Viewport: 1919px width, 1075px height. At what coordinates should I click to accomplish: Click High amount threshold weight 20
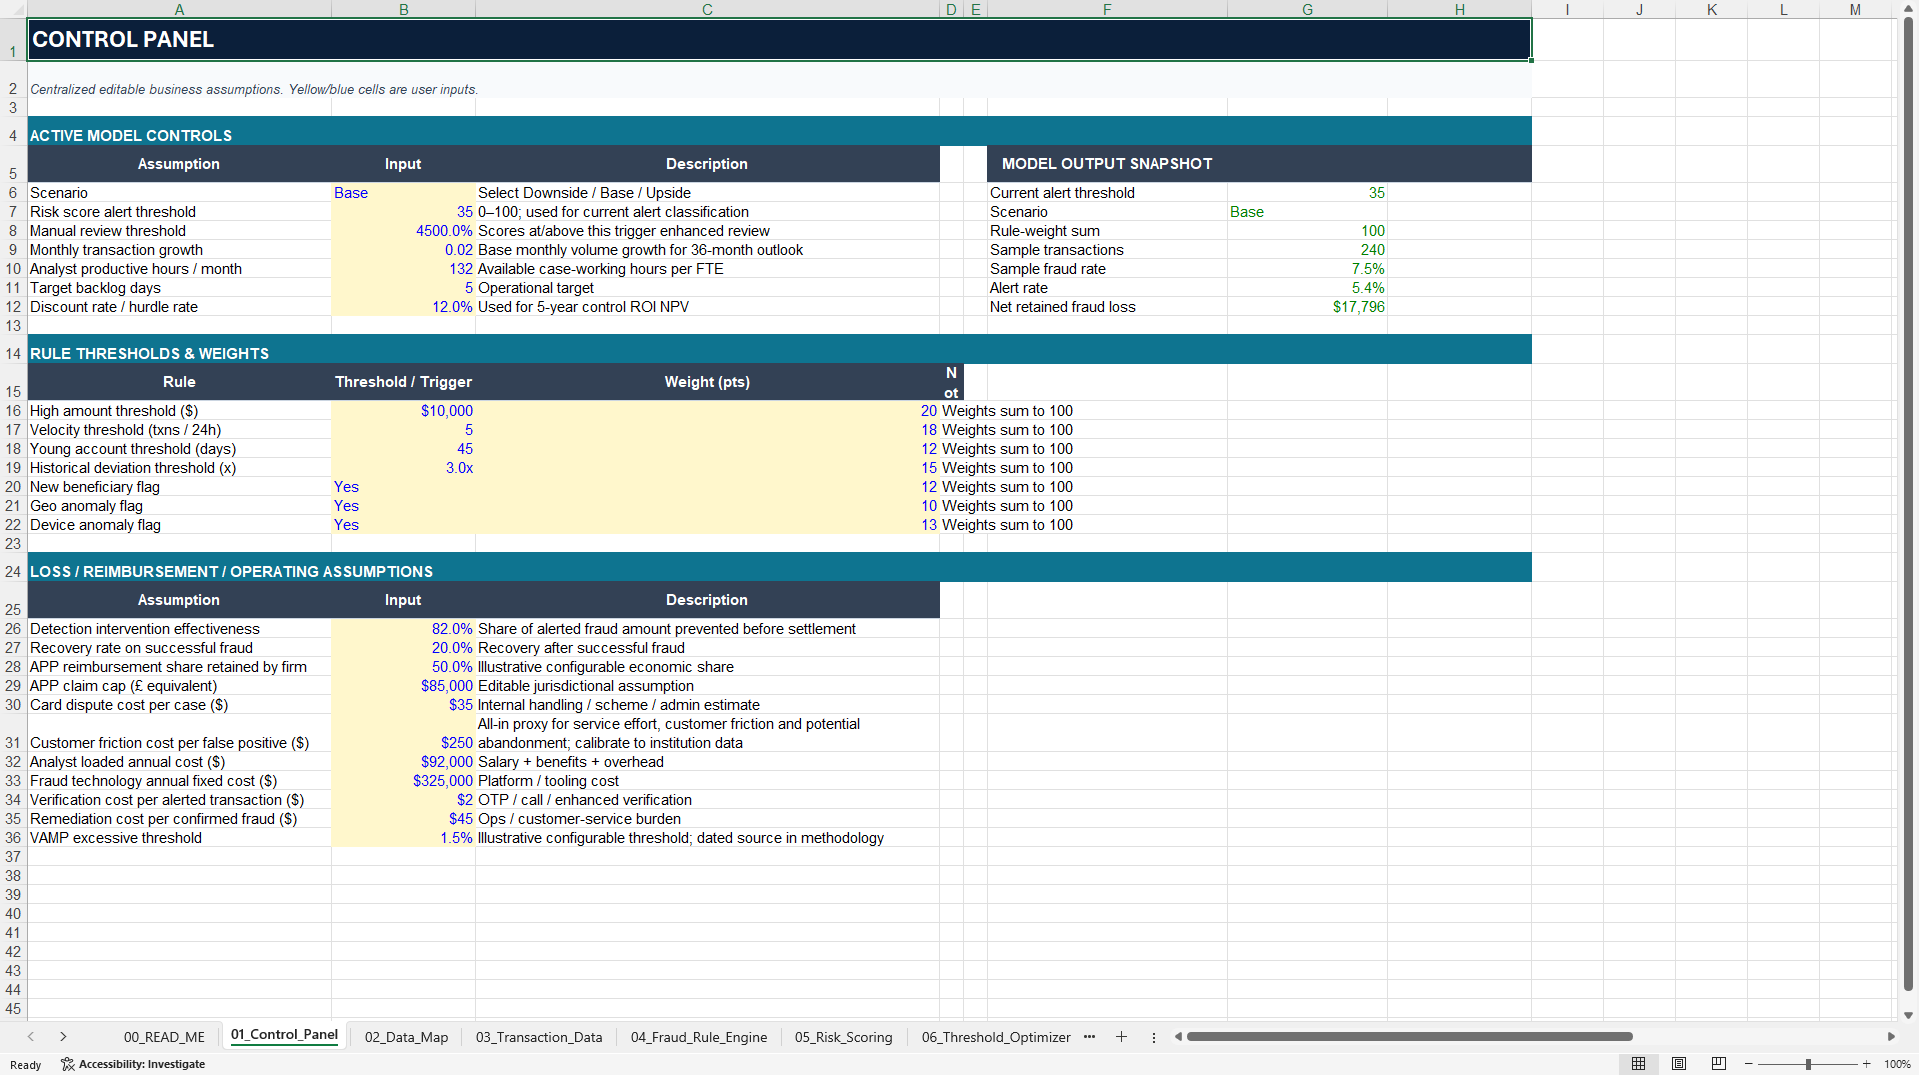[707, 411]
